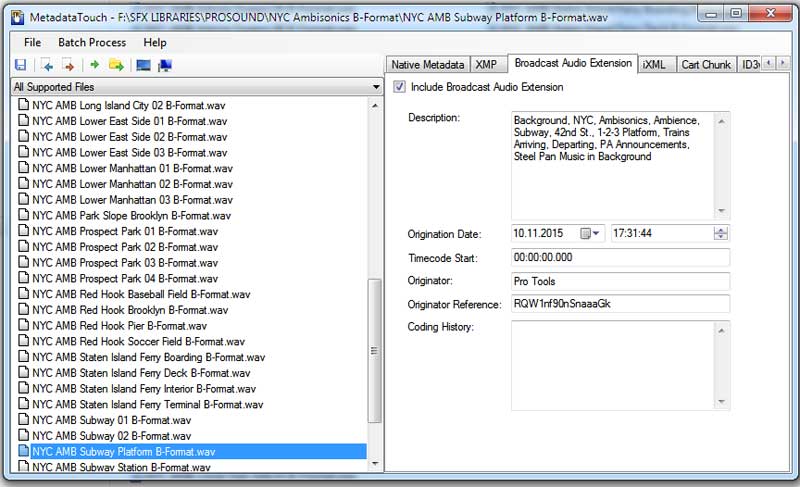This screenshot has width=800, height=487.
Task: Click file icon beside NYC AMB Red Hook Pier B-Format.wav
Action: pos(23,325)
